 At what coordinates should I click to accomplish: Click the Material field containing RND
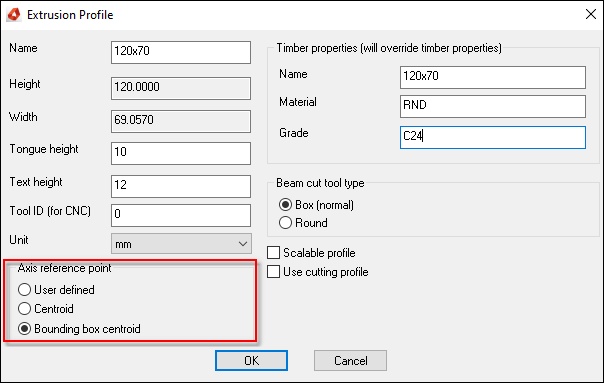(493, 106)
